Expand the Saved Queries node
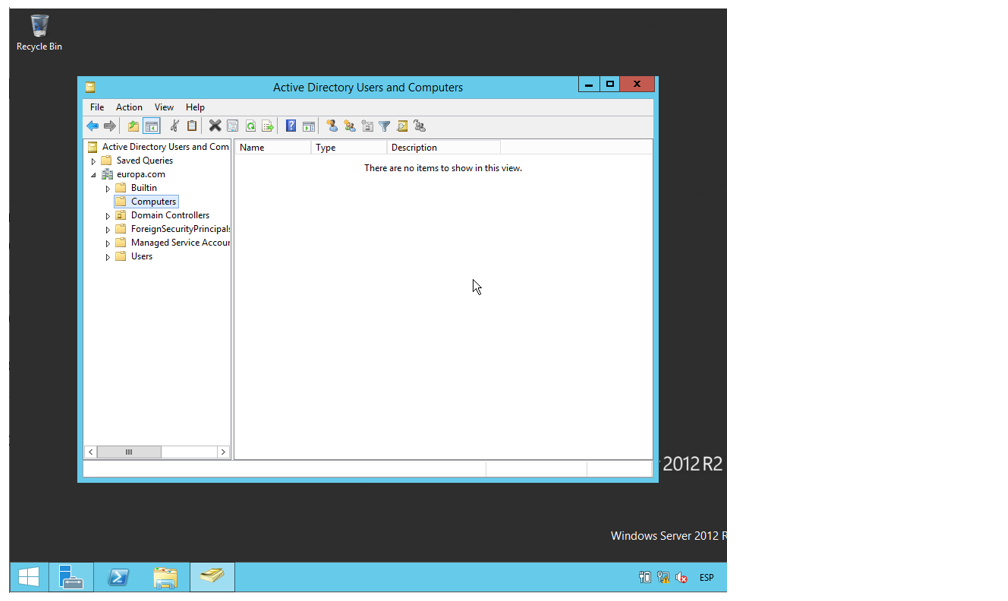Screen dimensions: 1008x601 (x=94, y=161)
